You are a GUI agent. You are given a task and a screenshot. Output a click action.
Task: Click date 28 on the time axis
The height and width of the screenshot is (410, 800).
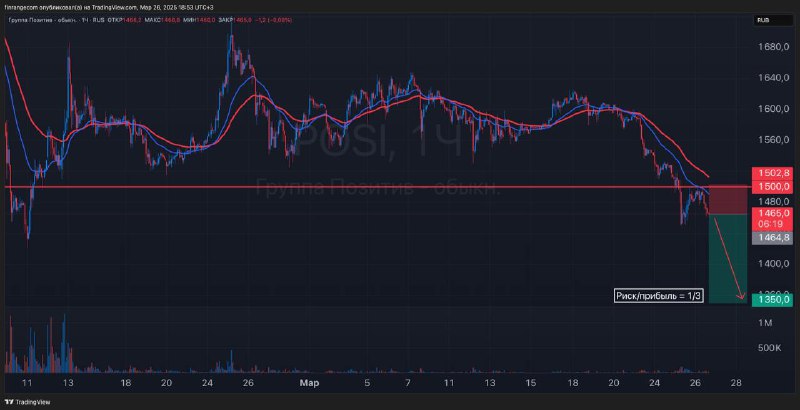(736, 383)
